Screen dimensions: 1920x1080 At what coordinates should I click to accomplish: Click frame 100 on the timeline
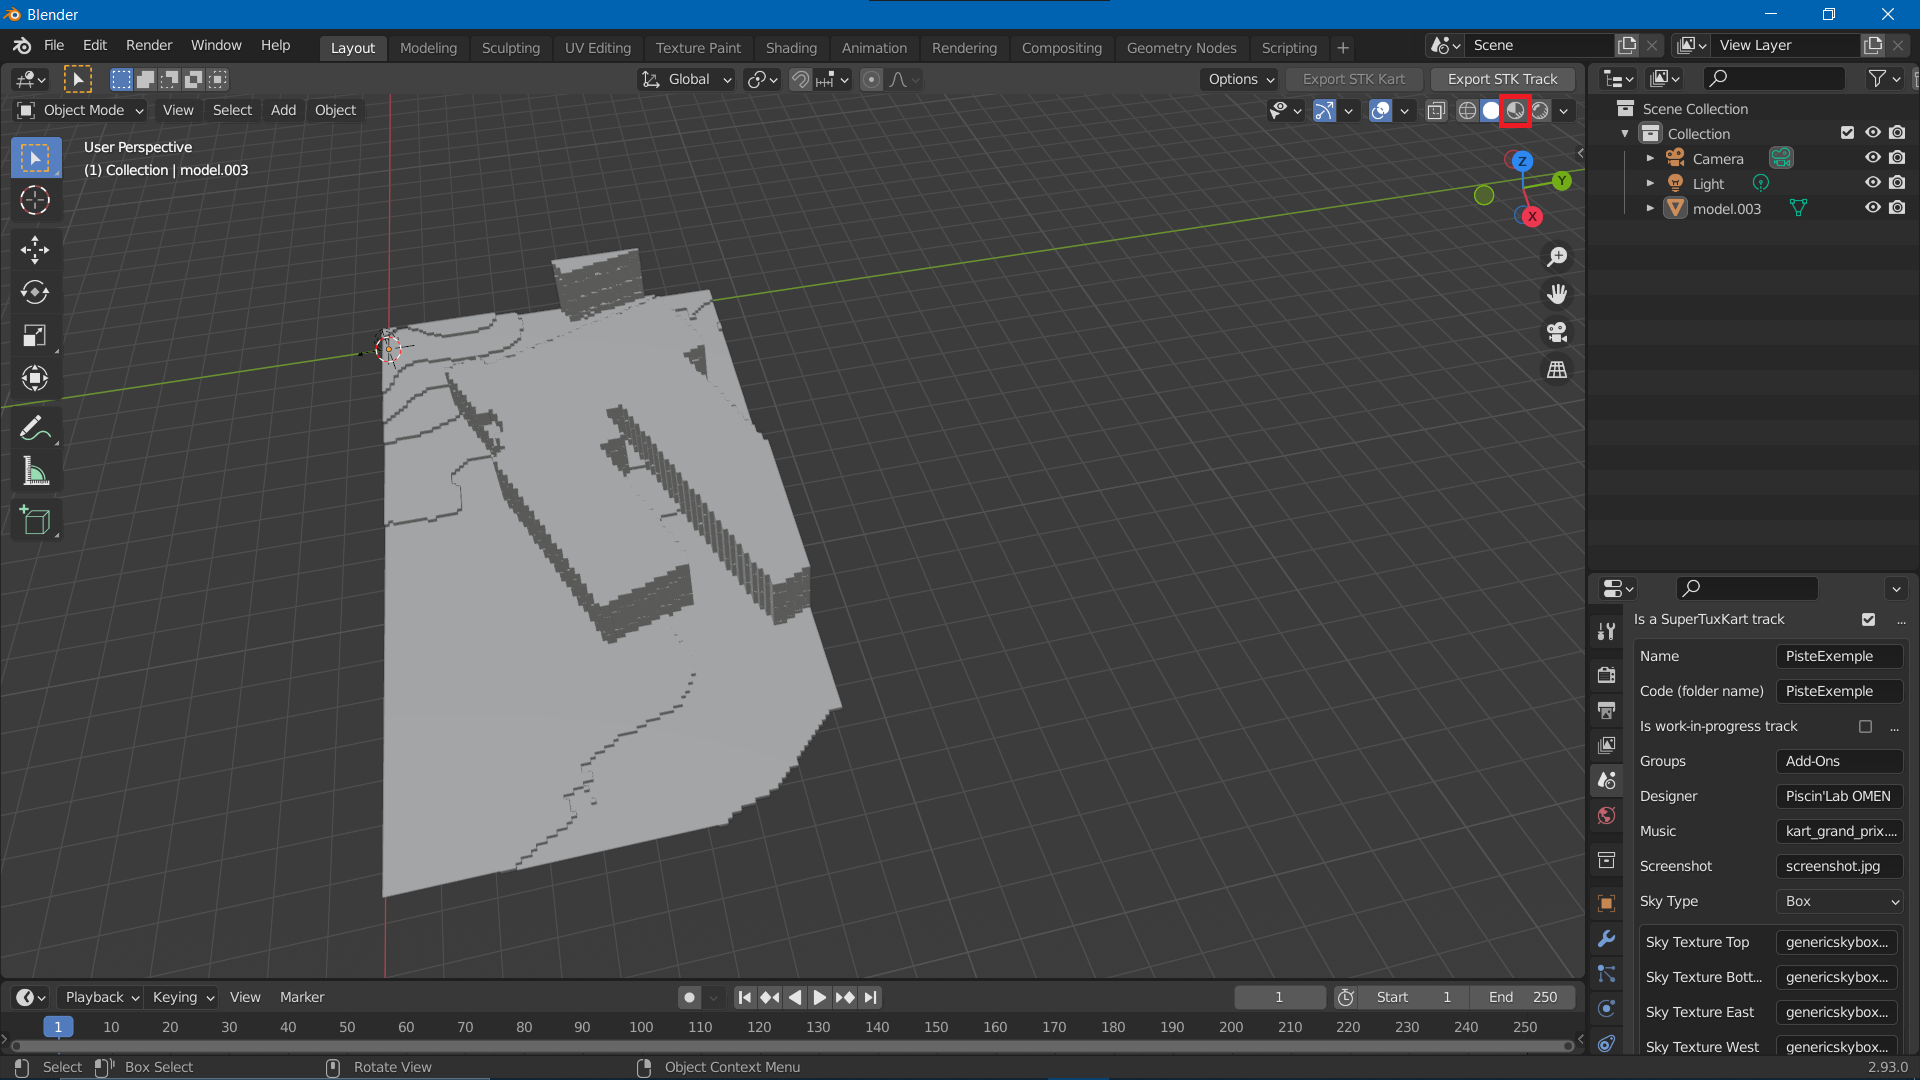641,1027
